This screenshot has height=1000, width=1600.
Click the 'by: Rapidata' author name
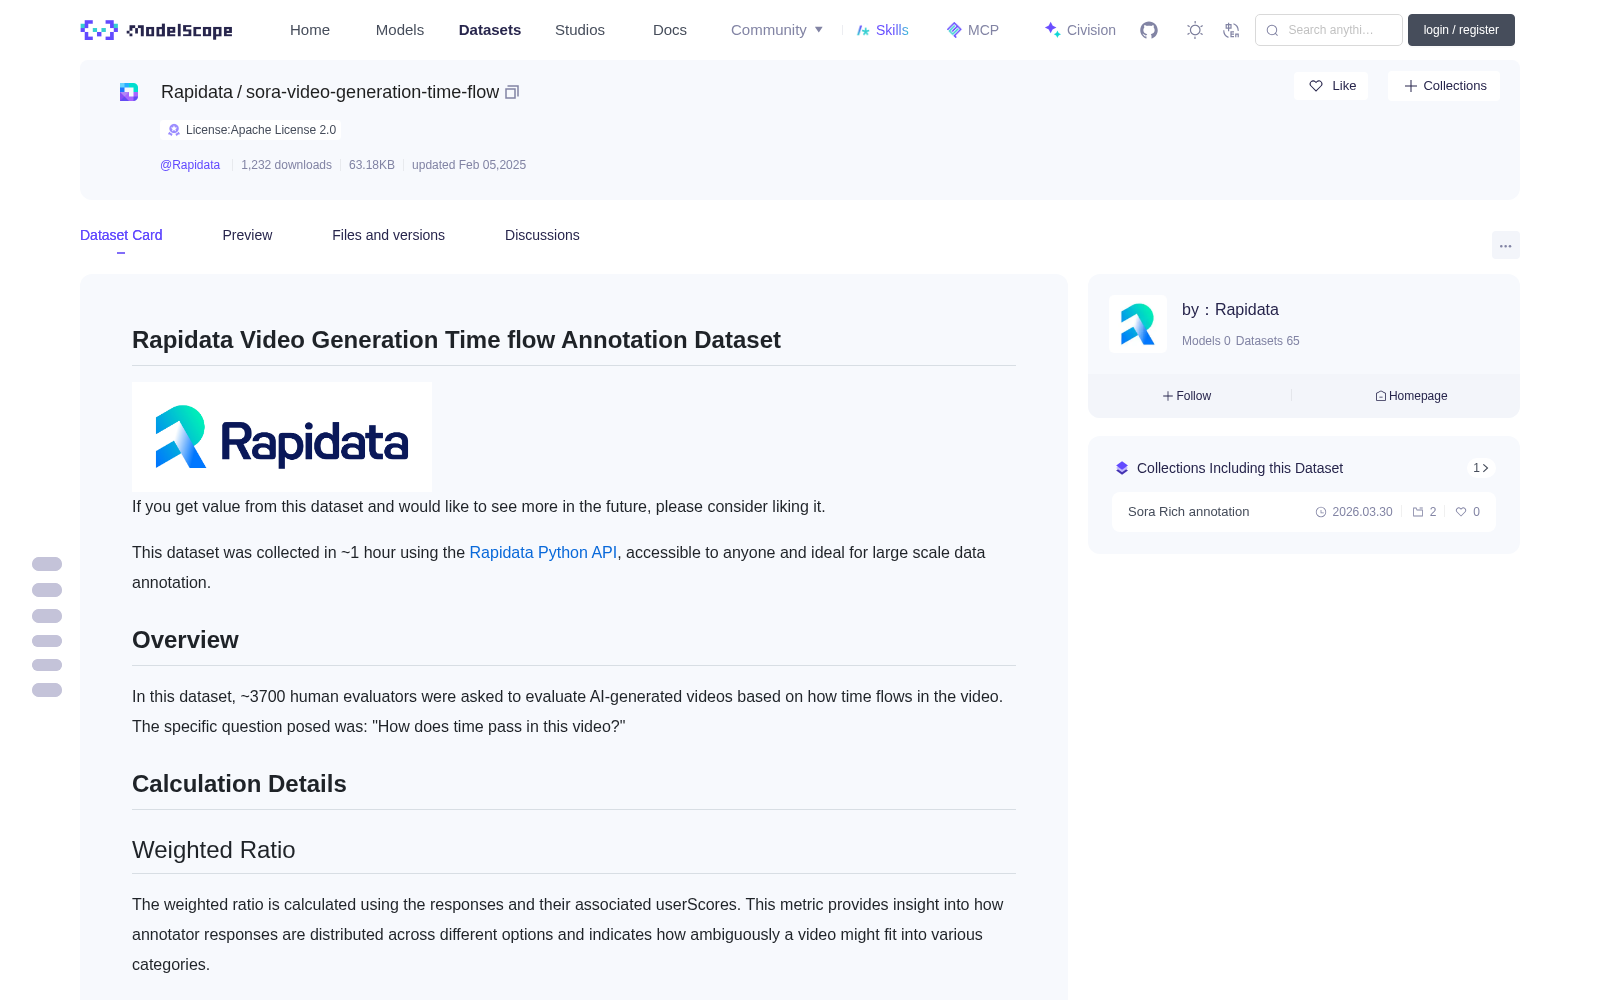point(1230,310)
